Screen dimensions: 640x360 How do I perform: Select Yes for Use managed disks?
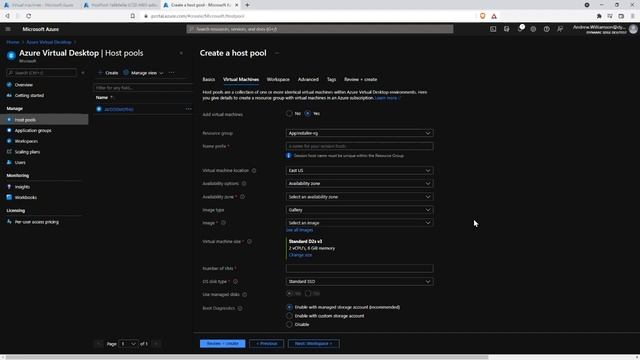[289, 293]
